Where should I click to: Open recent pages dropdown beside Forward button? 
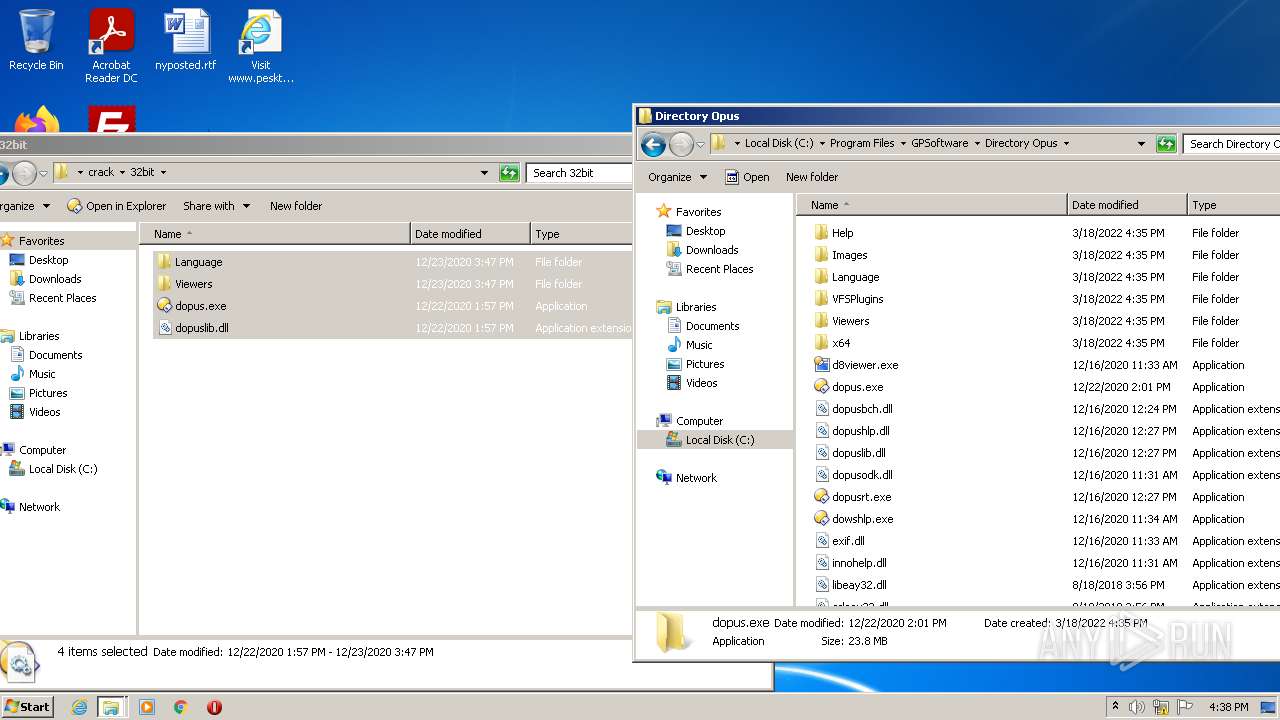(x=700, y=145)
